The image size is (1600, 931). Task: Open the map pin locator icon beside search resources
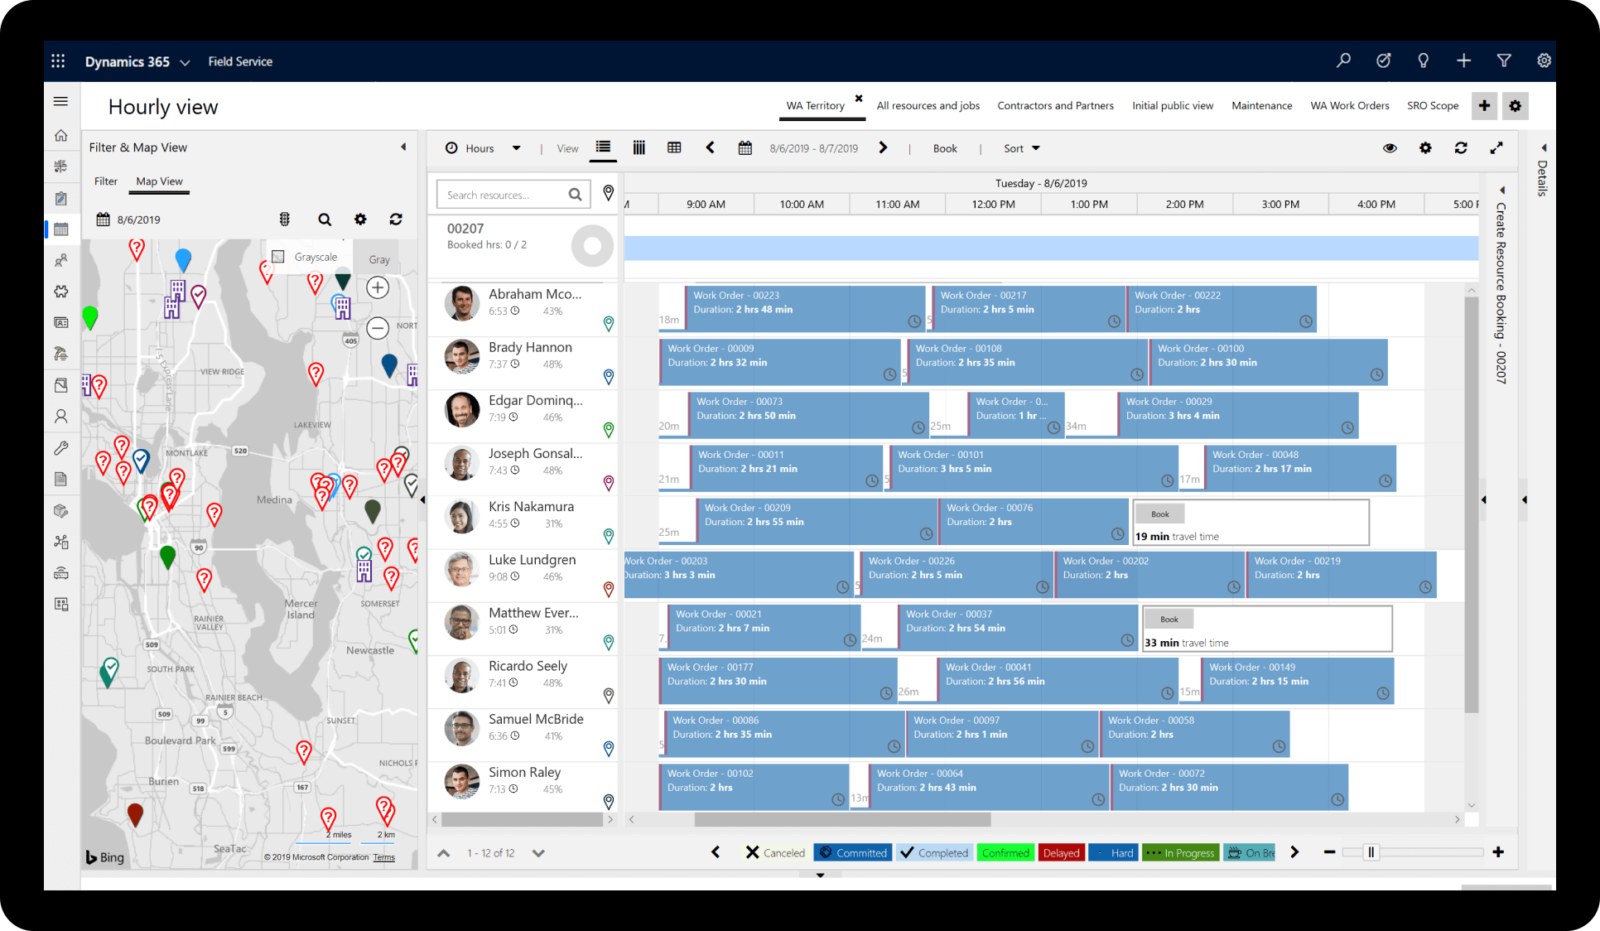[609, 193]
